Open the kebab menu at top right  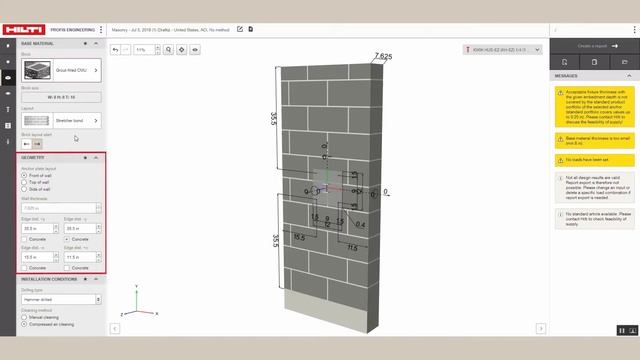click(x=634, y=30)
